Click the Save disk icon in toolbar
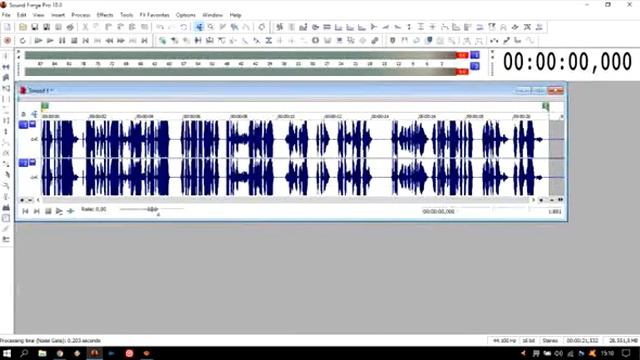The image size is (640, 360). click(35, 27)
